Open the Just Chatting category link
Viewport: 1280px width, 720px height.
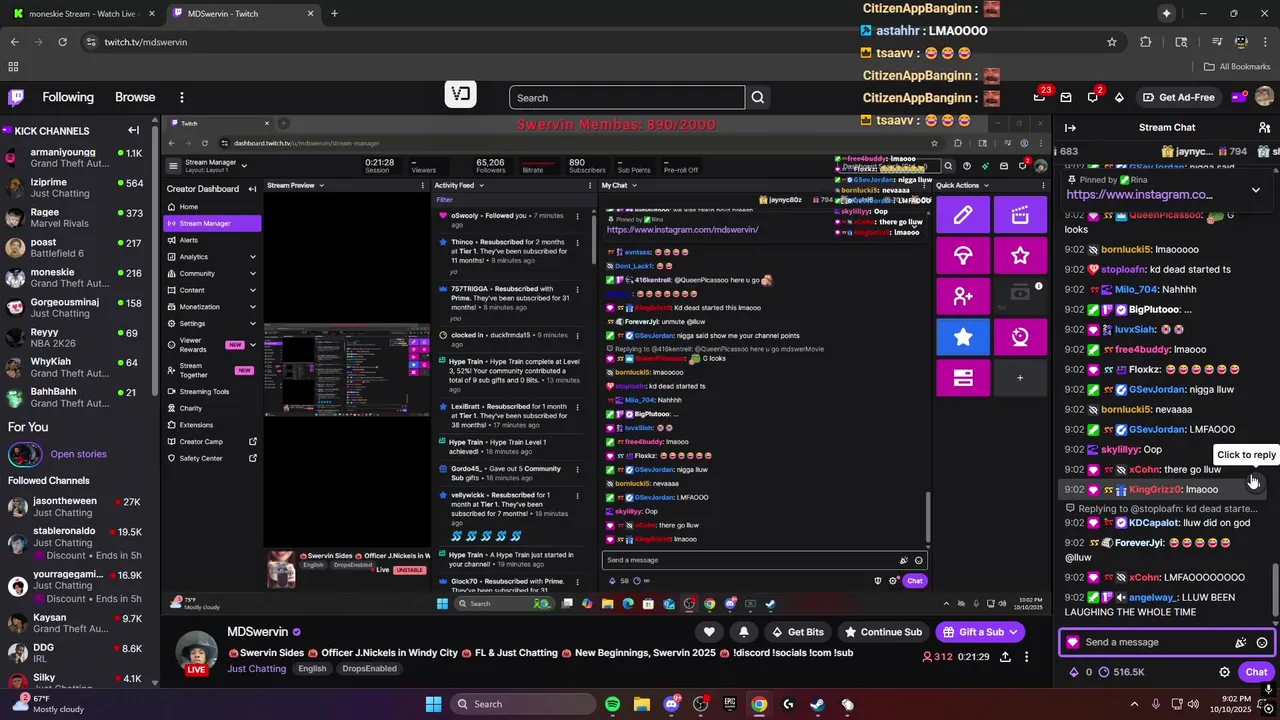coord(256,668)
